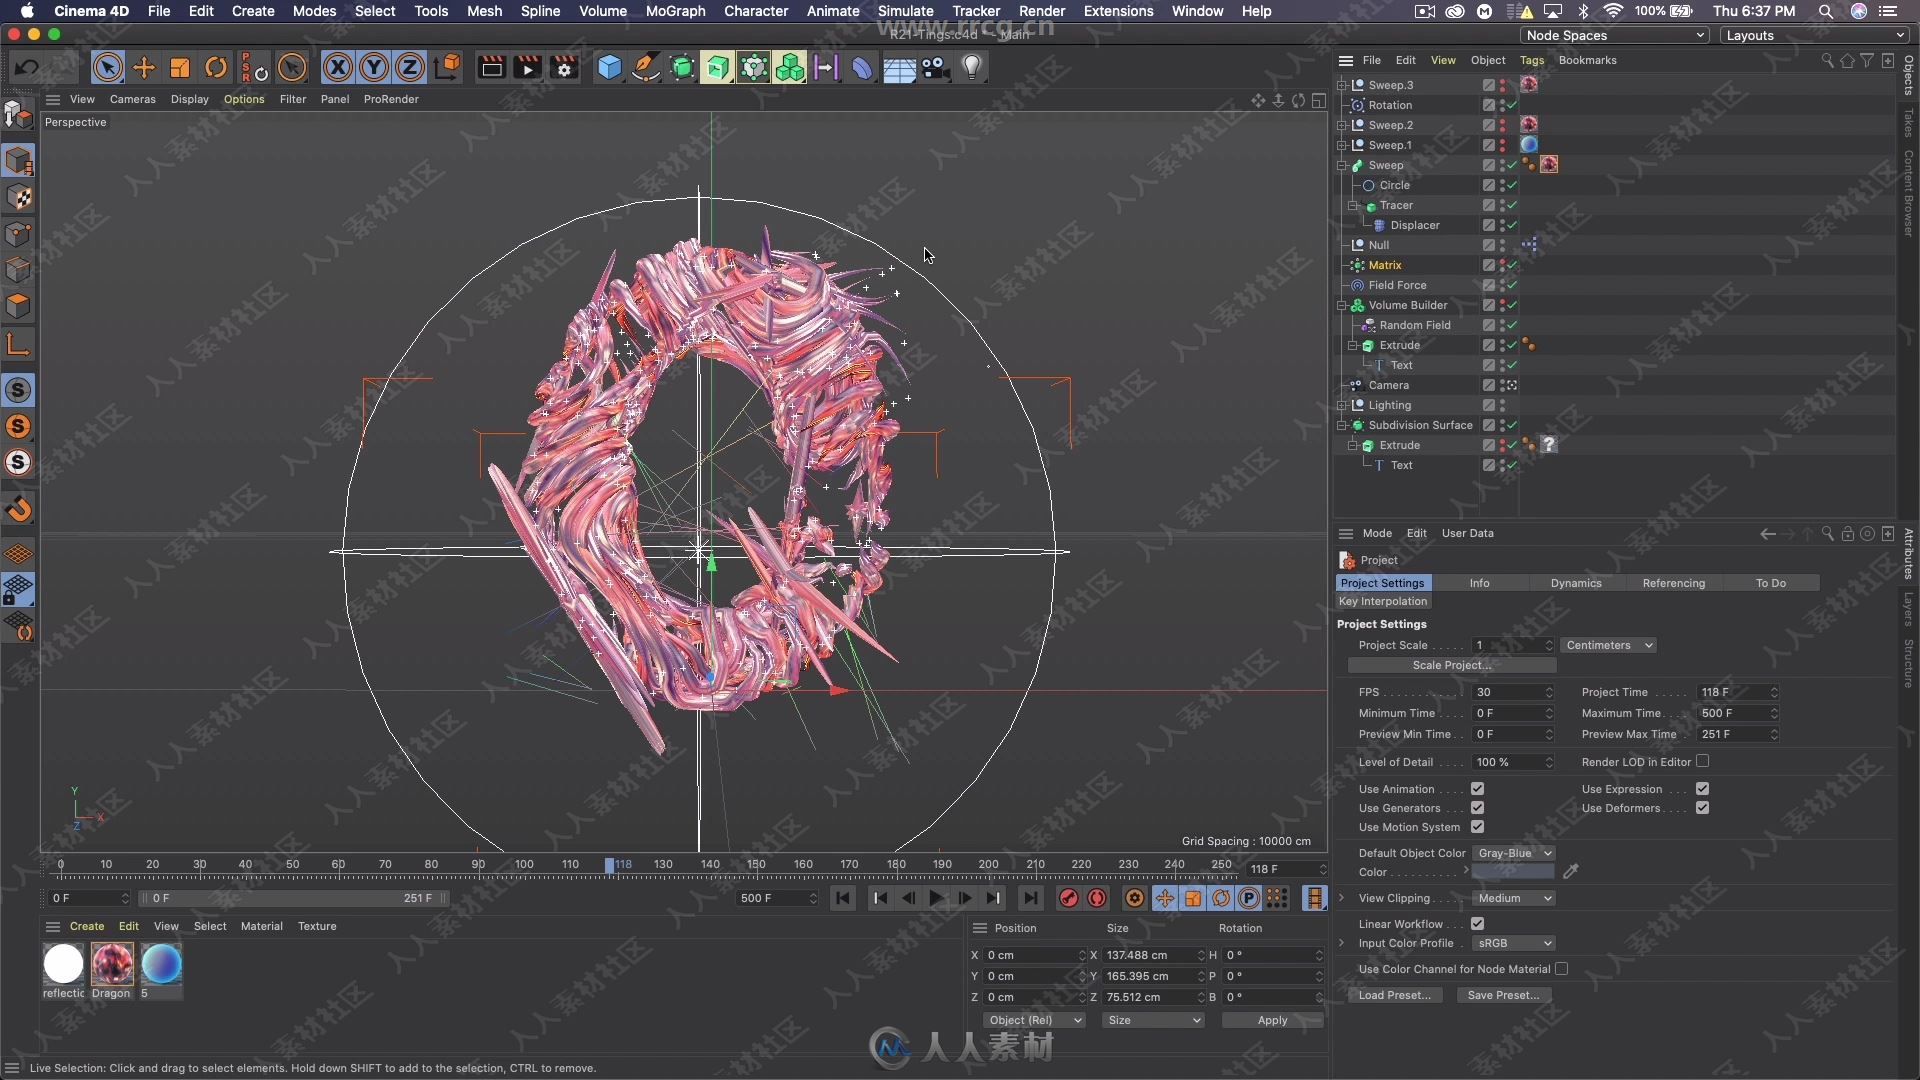The image size is (1920, 1080).
Task: Select the Scale tool icon
Action: coord(179,67)
